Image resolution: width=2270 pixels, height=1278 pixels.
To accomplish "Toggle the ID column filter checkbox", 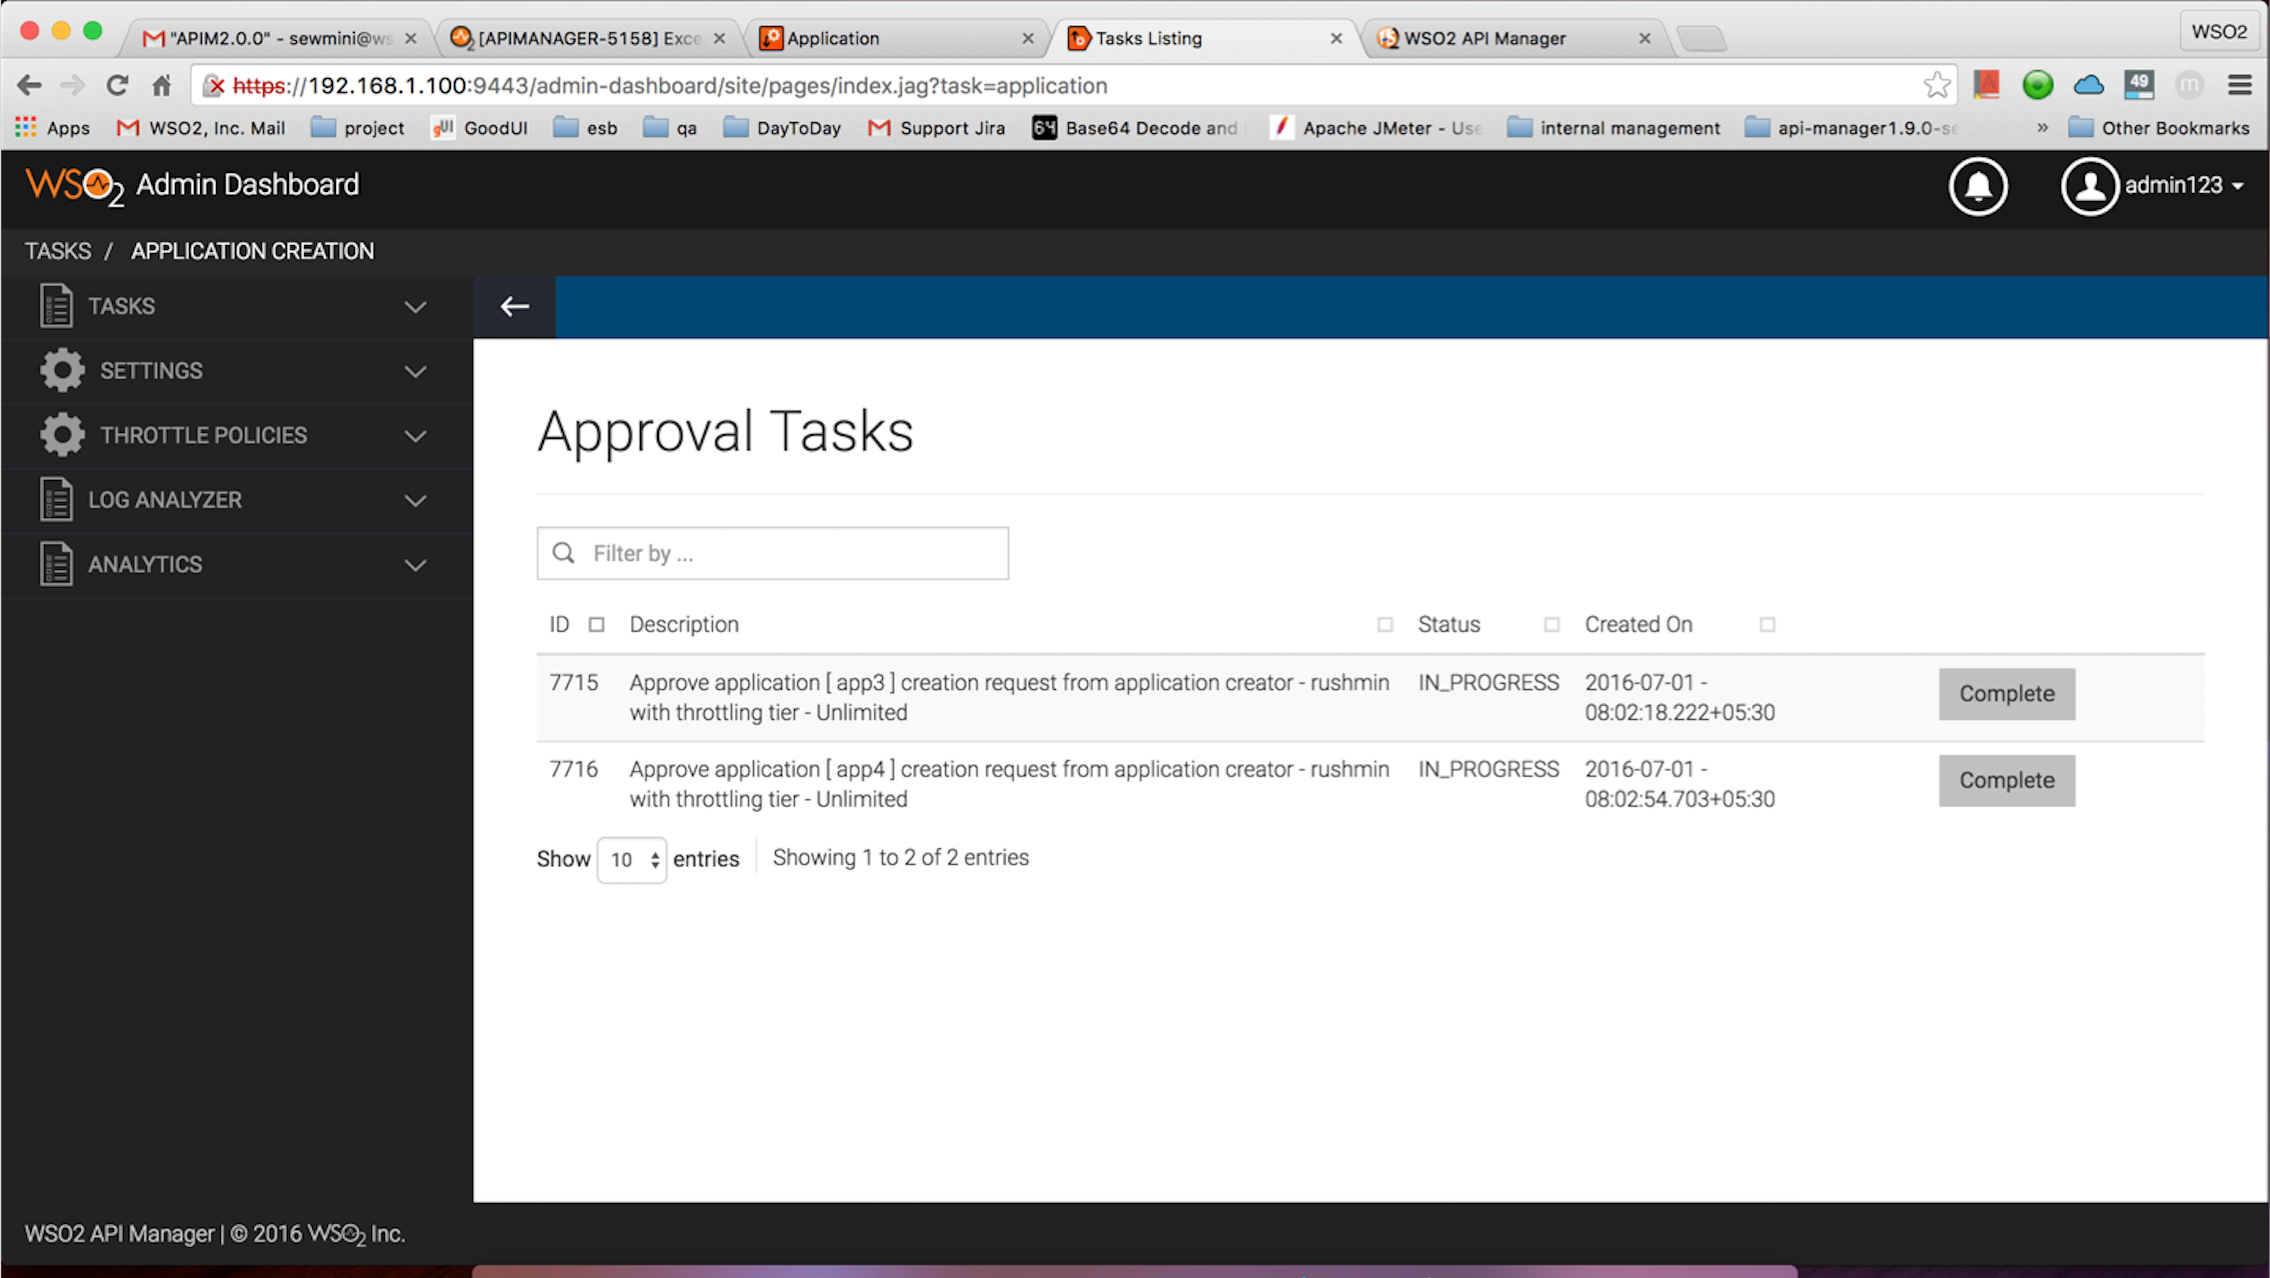I will (596, 624).
